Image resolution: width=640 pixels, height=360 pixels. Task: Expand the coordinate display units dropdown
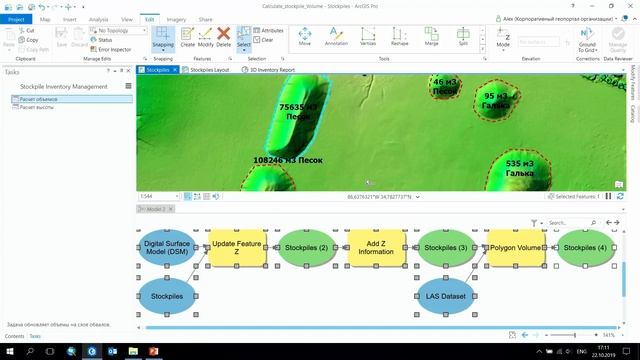click(x=418, y=197)
